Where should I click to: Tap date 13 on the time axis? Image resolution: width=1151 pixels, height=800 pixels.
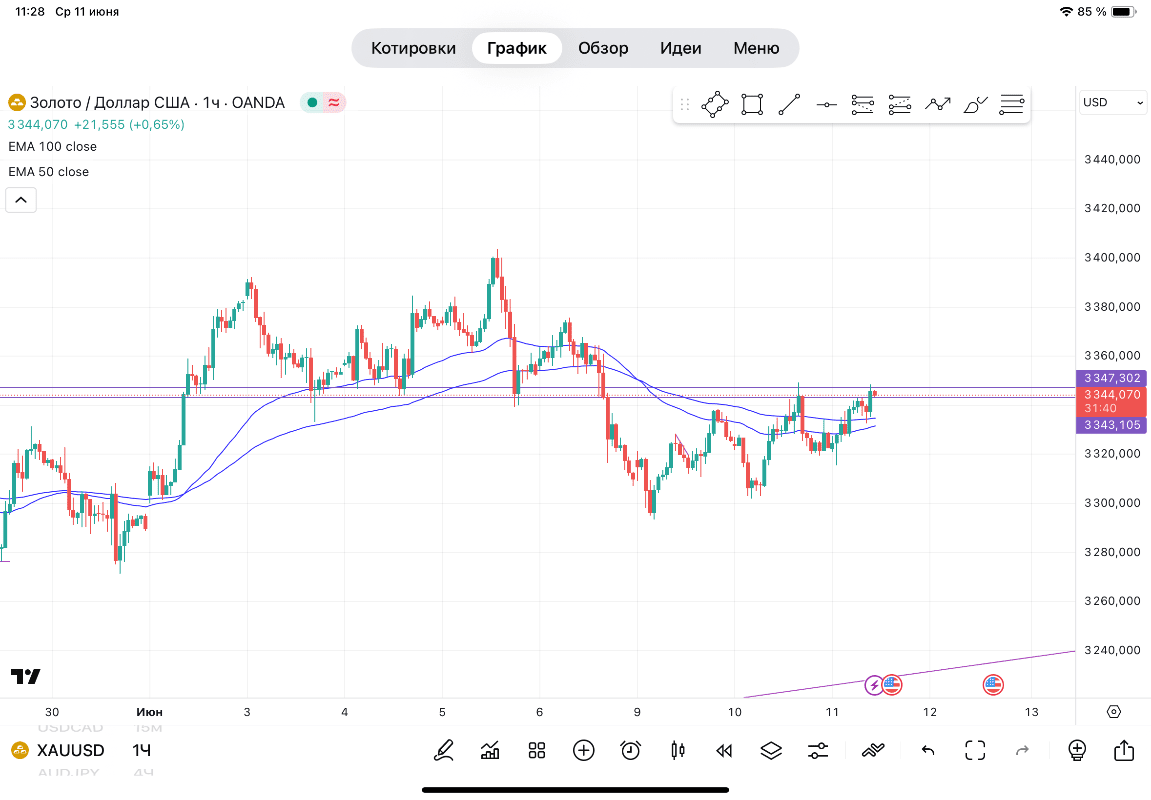tap(1031, 712)
